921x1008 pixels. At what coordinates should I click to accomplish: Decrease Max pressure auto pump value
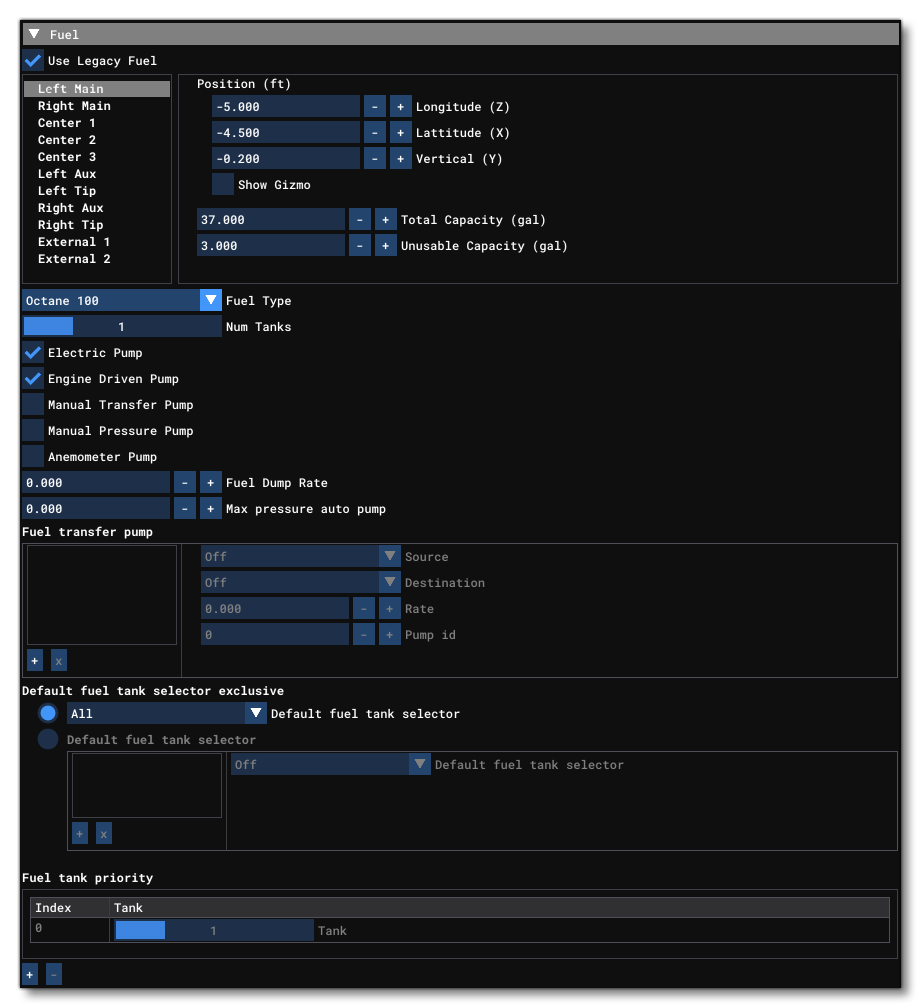185,508
